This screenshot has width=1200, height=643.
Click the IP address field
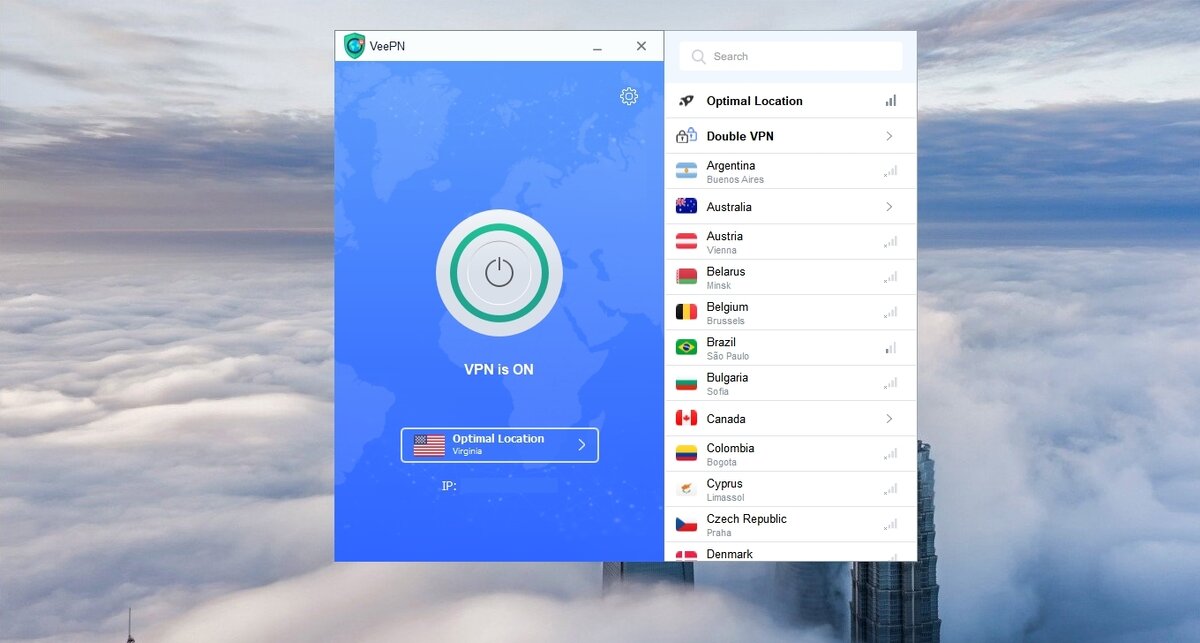(x=509, y=485)
